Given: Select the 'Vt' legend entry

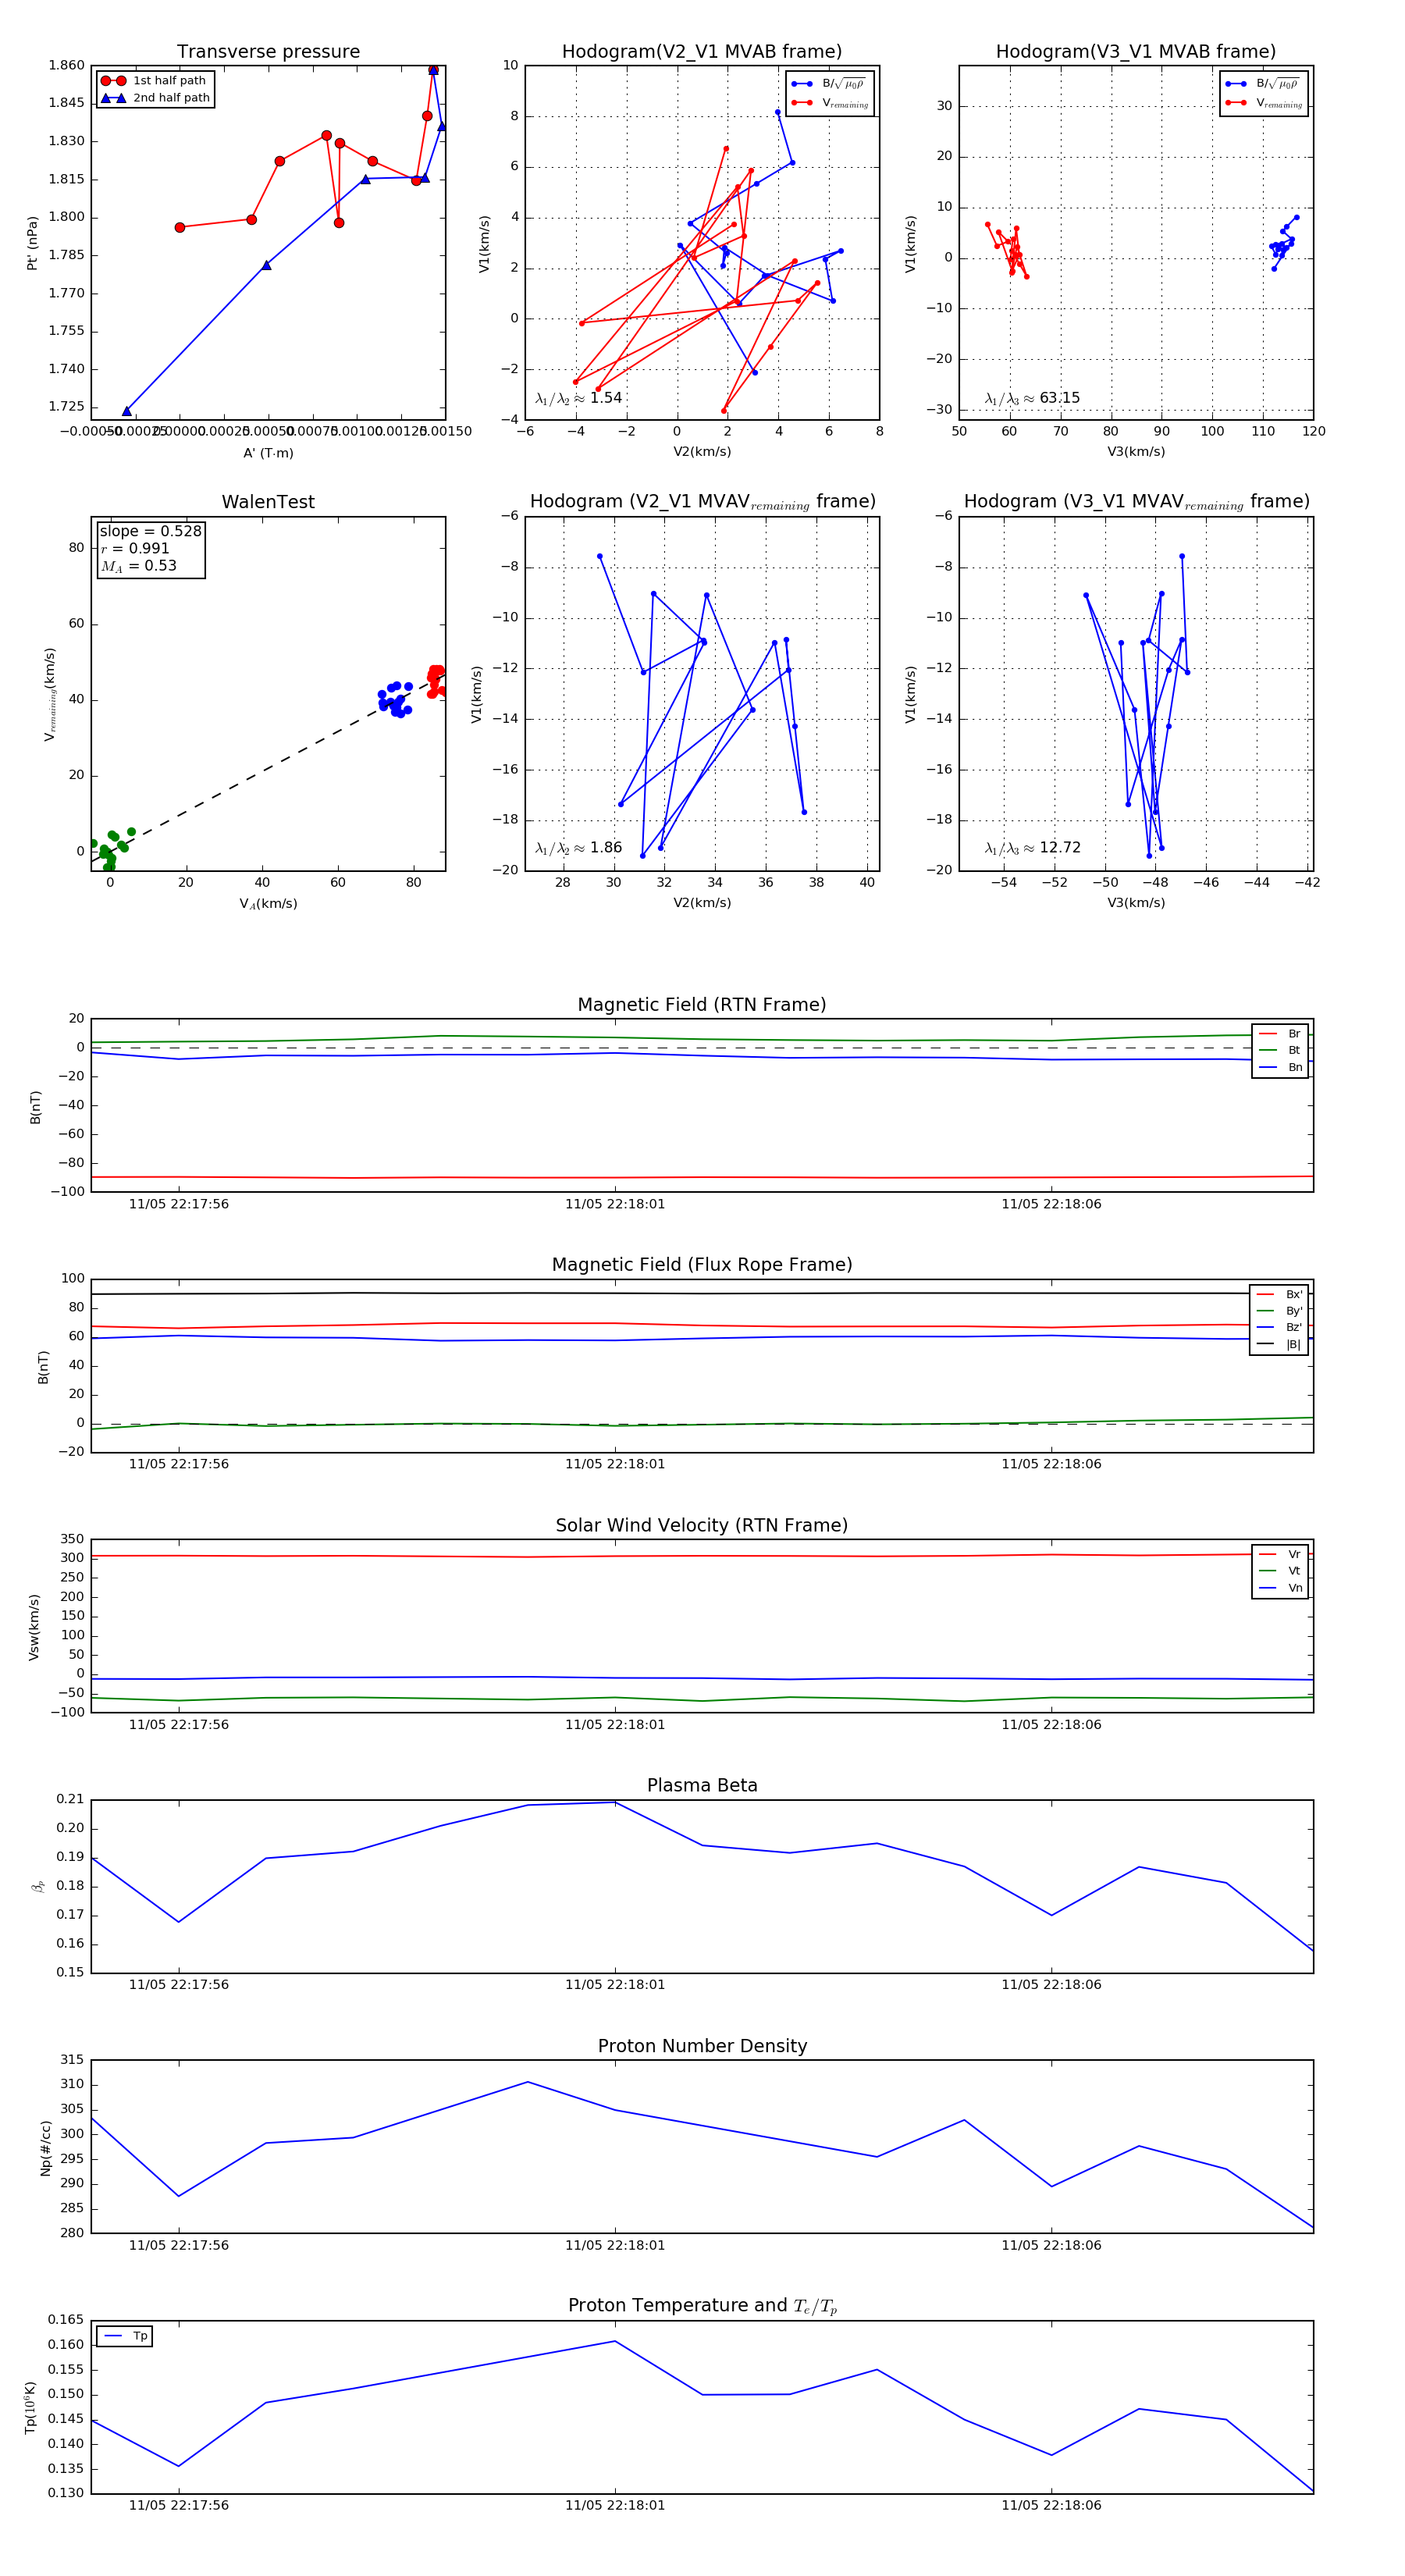Looking at the screenshot, I should (1280, 1571).
